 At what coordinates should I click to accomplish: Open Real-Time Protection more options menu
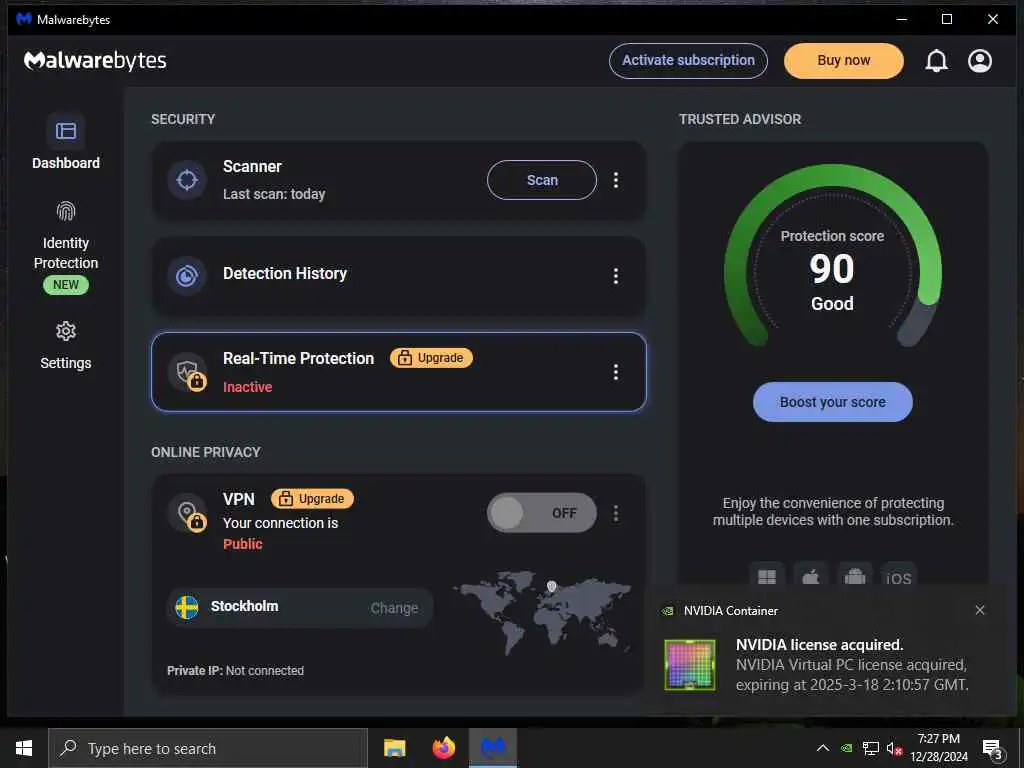(615, 372)
